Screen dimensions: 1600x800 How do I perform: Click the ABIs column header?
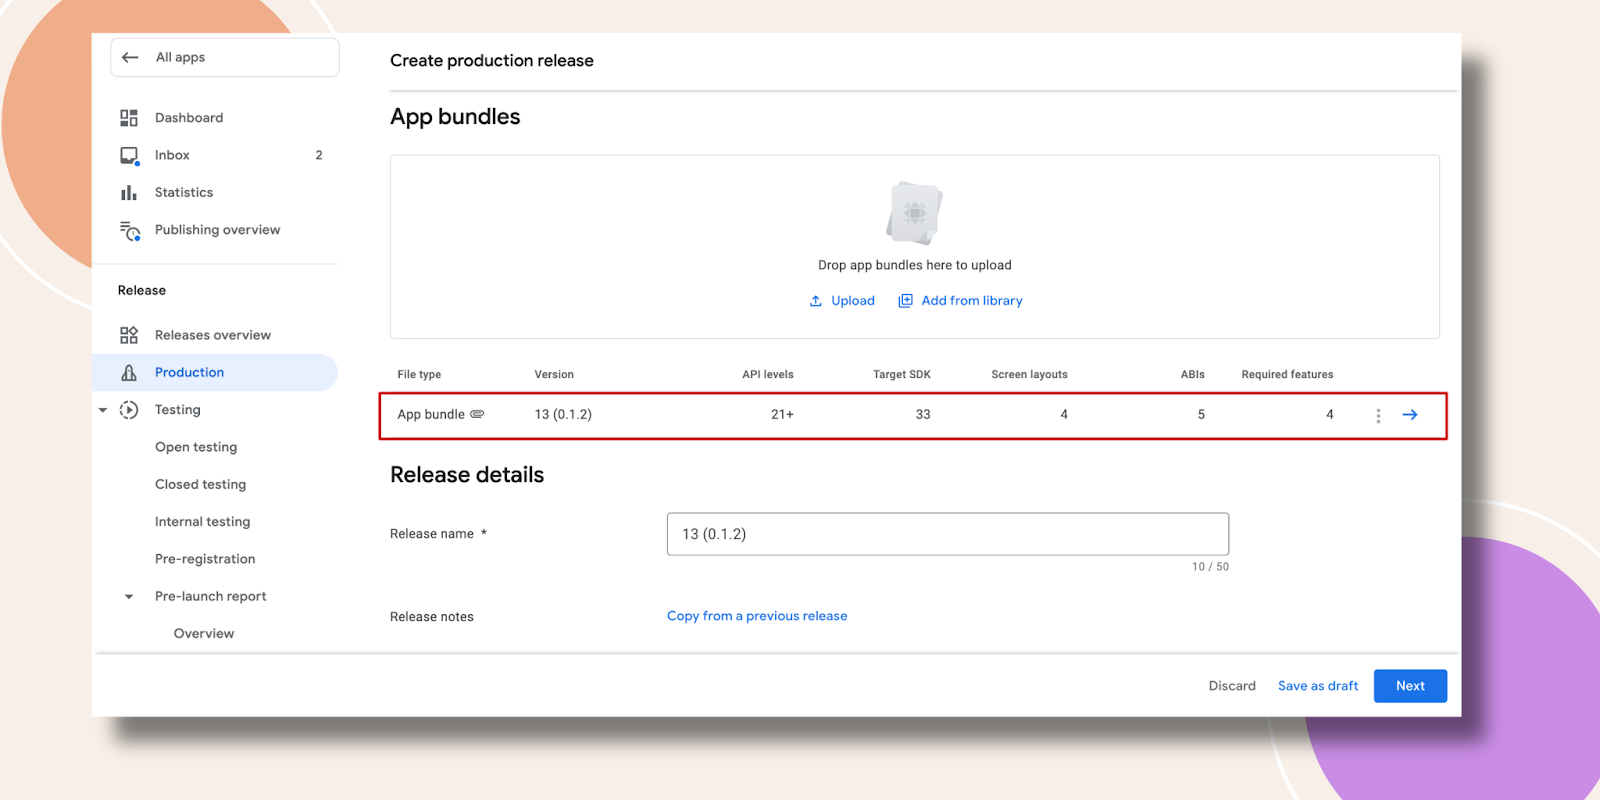coord(1192,375)
